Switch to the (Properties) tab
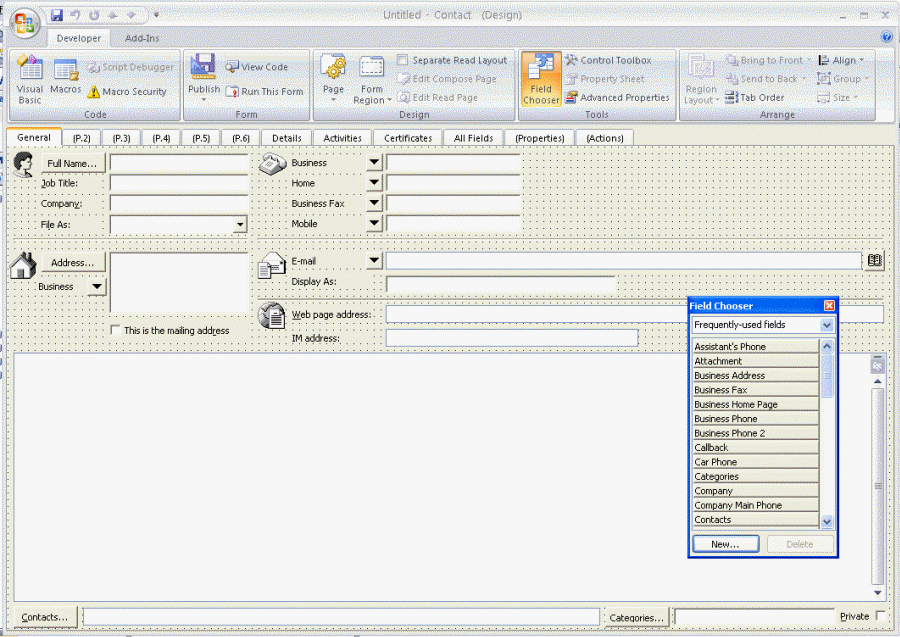This screenshot has height=637, width=900. click(540, 138)
